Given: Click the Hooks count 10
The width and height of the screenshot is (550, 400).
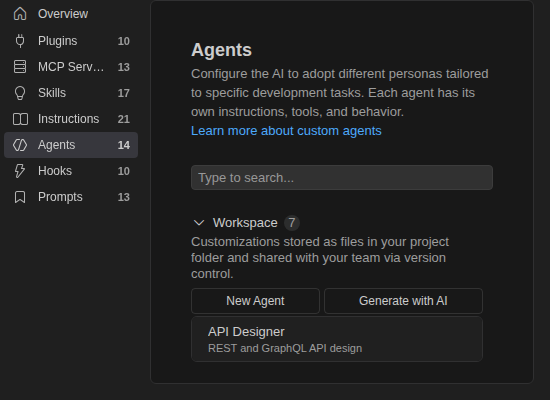Looking at the screenshot, I should 123,171.
